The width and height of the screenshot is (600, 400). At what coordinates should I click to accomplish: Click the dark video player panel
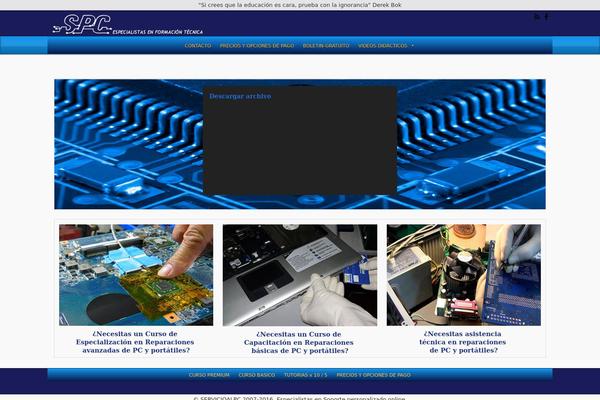pyautogui.click(x=300, y=140)
